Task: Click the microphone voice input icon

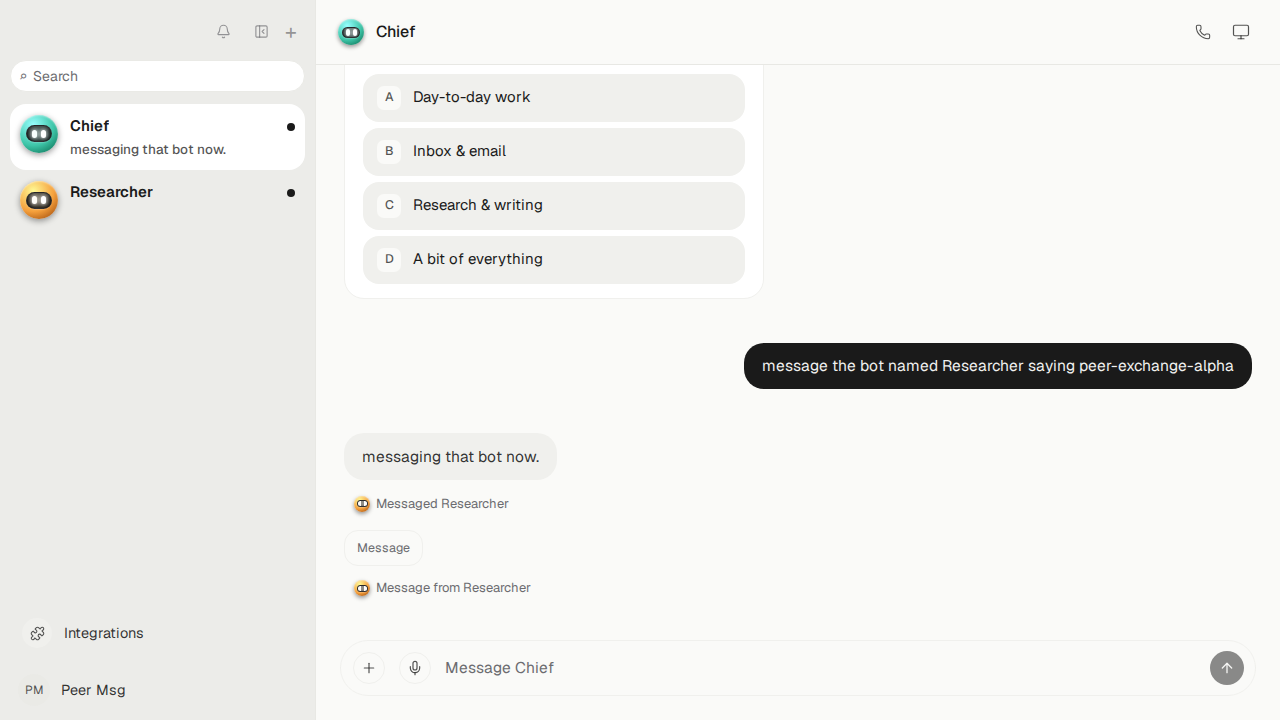Action: pos(415,668)
